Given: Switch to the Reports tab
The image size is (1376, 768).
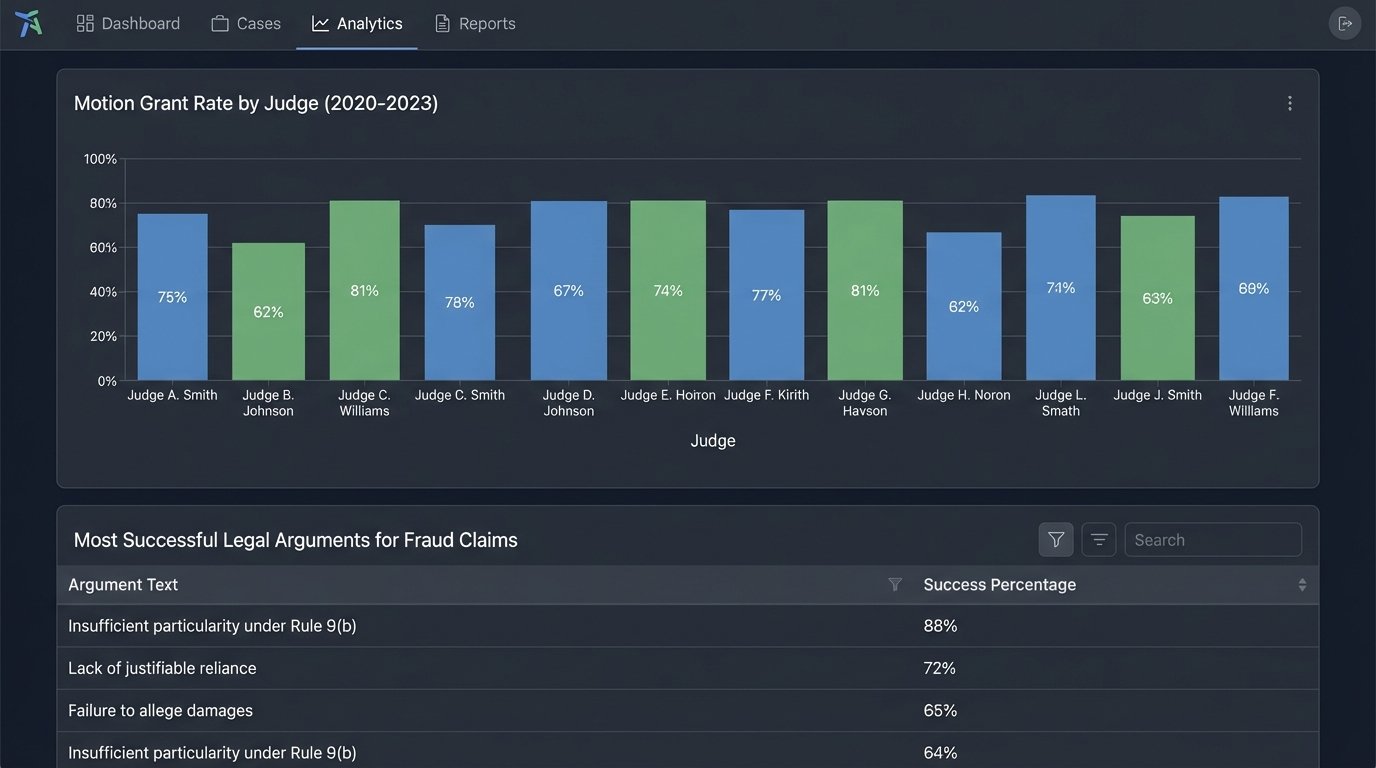Looking at the screenshot, I should [475, 22].
